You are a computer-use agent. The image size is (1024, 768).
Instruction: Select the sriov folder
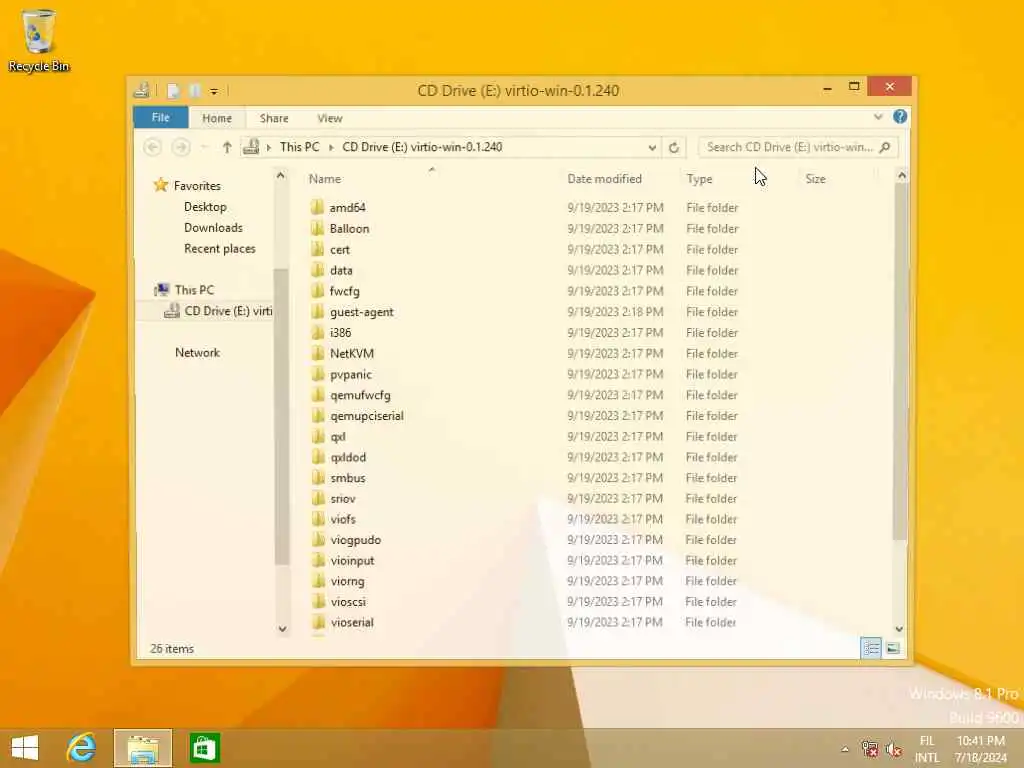(343, 498)
